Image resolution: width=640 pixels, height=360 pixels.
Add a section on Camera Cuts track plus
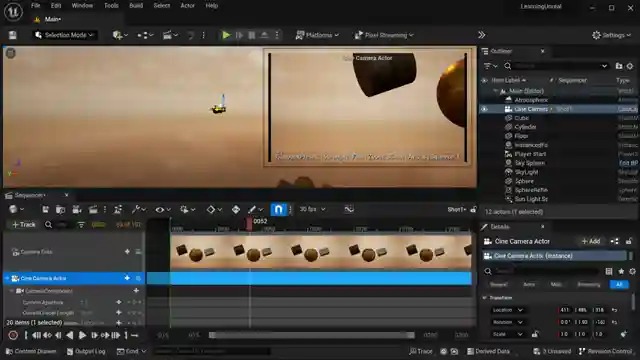tap(127, 252)
